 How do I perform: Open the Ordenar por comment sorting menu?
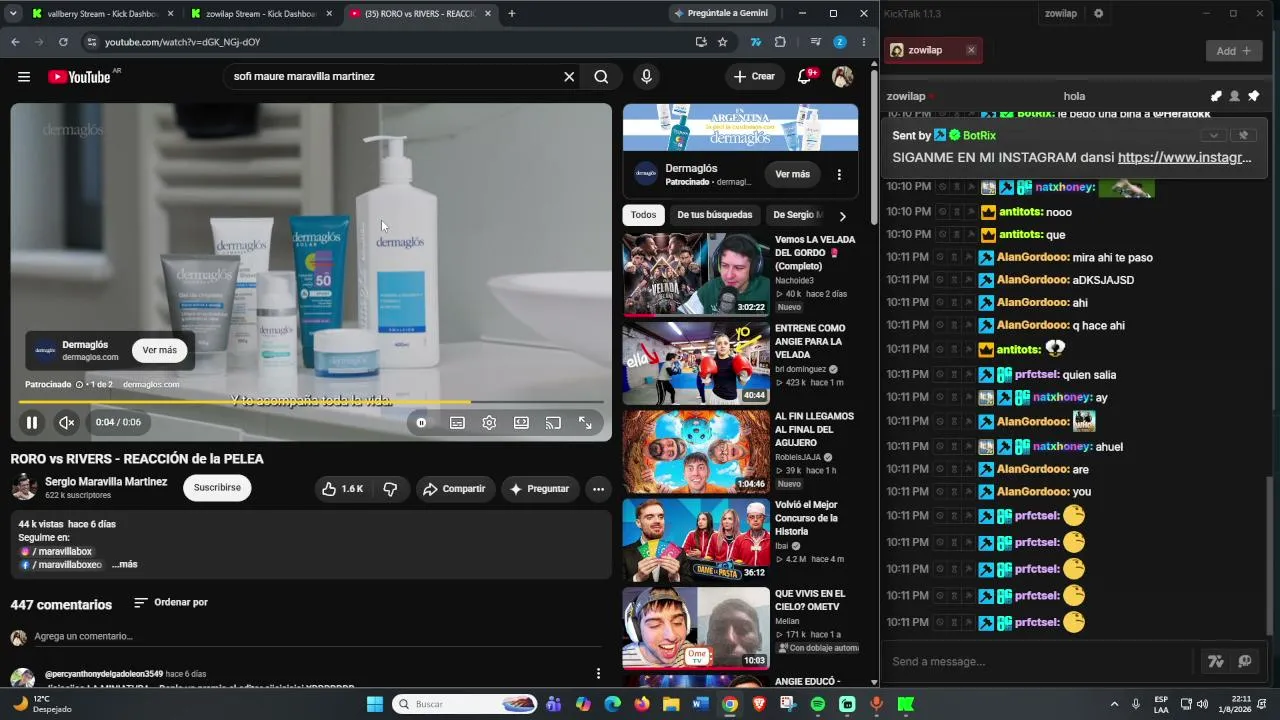(x=171, y=603)
